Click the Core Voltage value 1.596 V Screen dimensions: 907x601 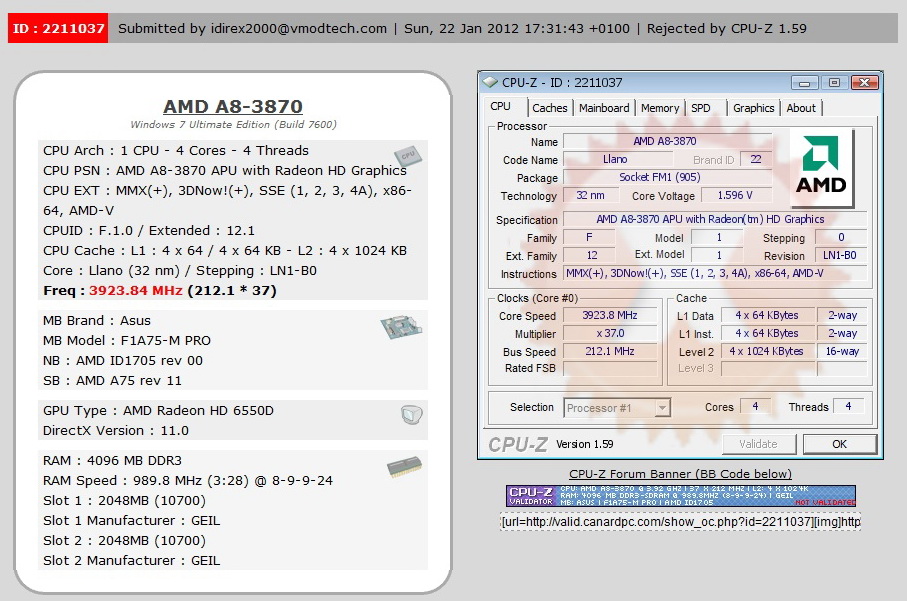tap(736, 196)
